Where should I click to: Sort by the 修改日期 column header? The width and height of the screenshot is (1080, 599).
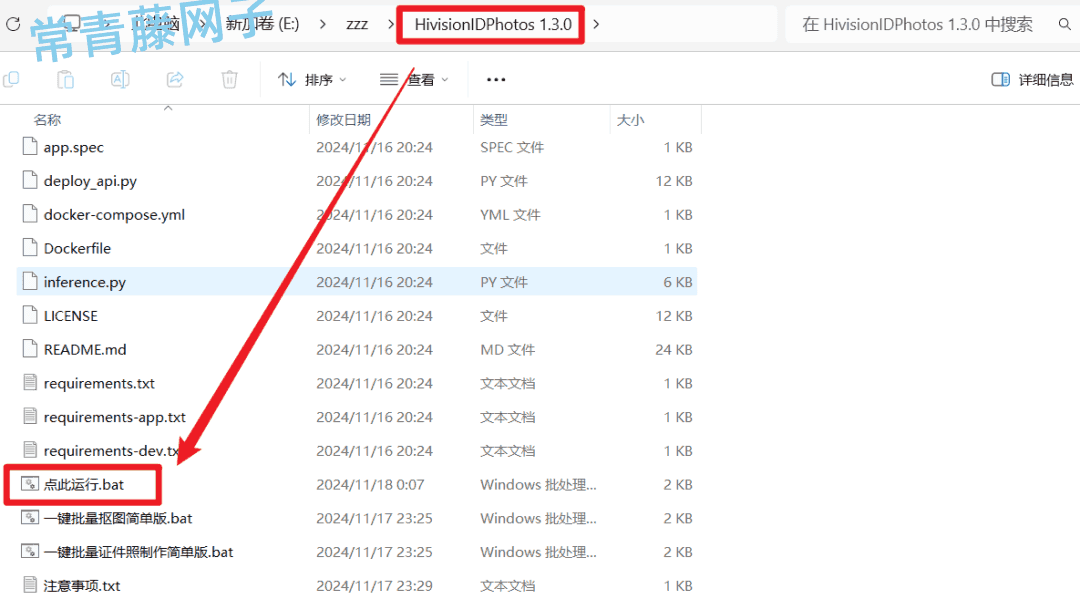pyautogui.click(x=344, y=120)
